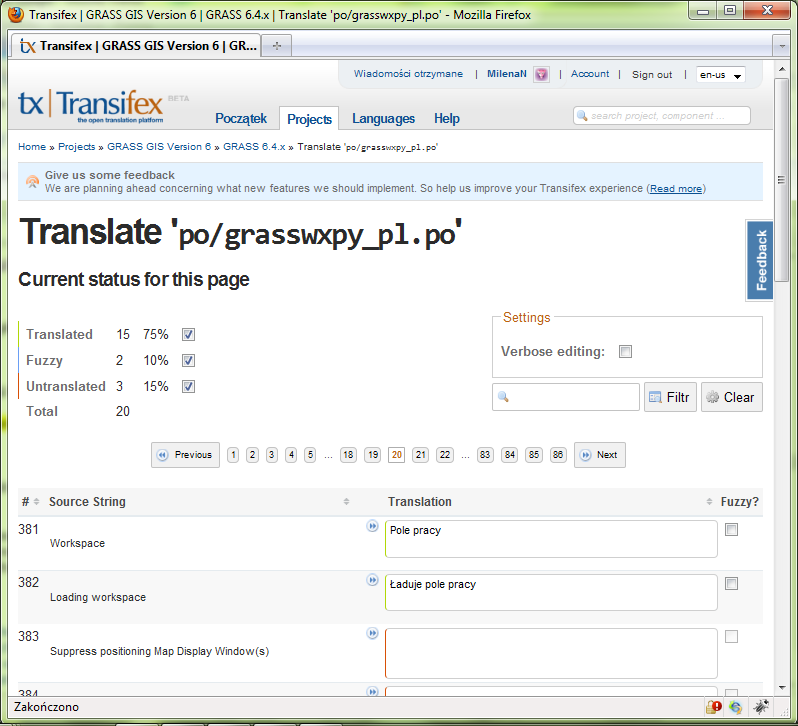Click the Filtr button
This screenshot has width=798, height=726.
pos(670,397)
